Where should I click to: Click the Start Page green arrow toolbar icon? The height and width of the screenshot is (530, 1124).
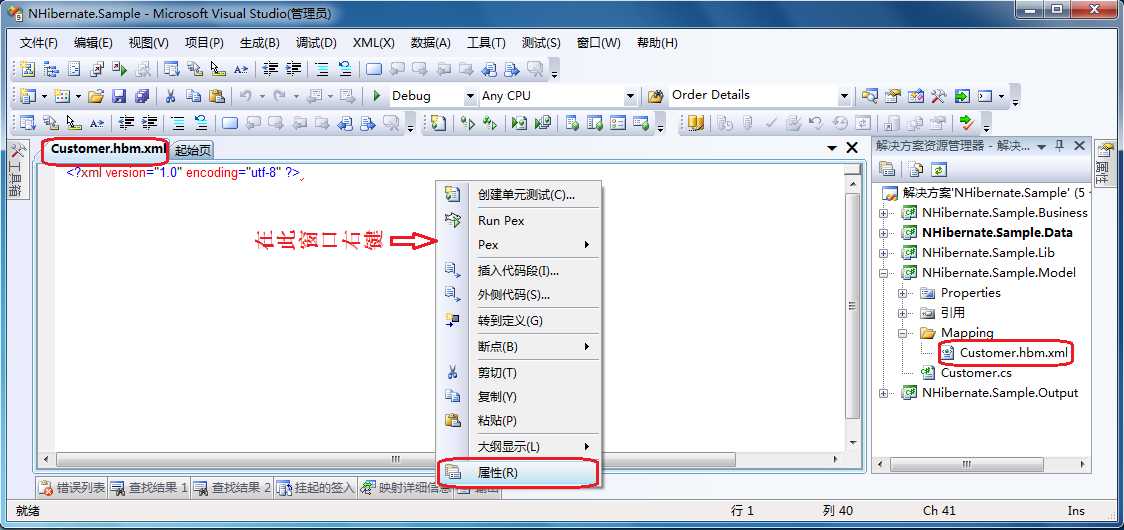pos(961,95)
